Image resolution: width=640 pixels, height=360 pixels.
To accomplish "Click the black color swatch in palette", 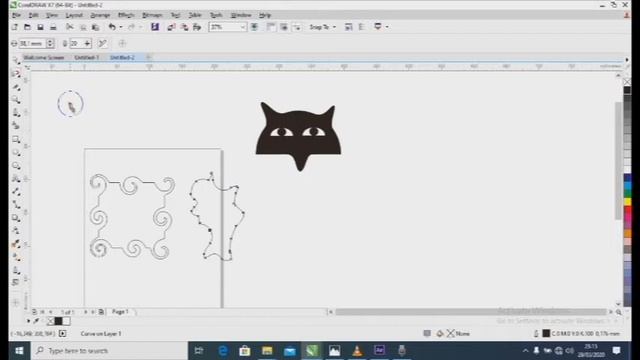I will pos(627,90).
